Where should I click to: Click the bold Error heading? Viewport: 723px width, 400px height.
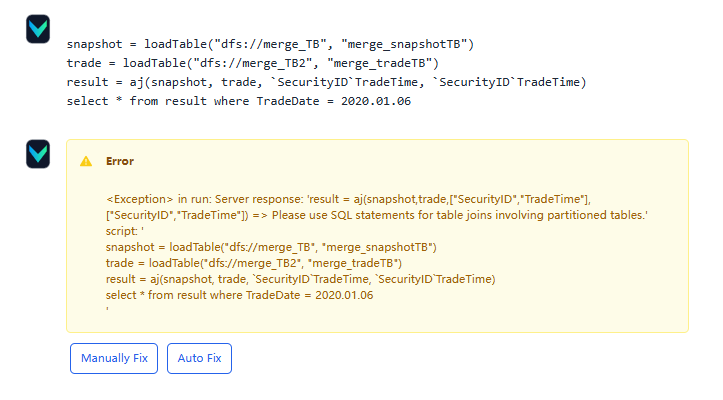pyautogui.click(x=120, y=161)
